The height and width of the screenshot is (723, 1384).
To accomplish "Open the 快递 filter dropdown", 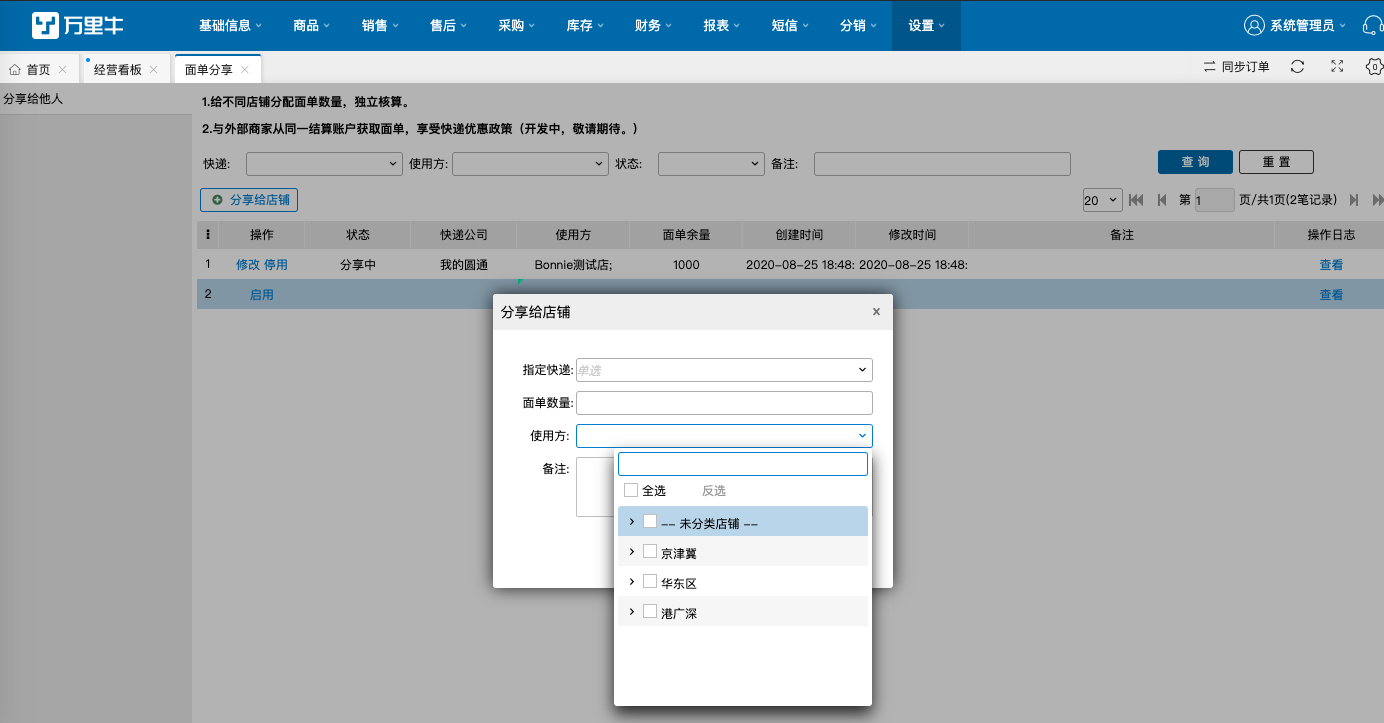I will [x=324, y=164].
